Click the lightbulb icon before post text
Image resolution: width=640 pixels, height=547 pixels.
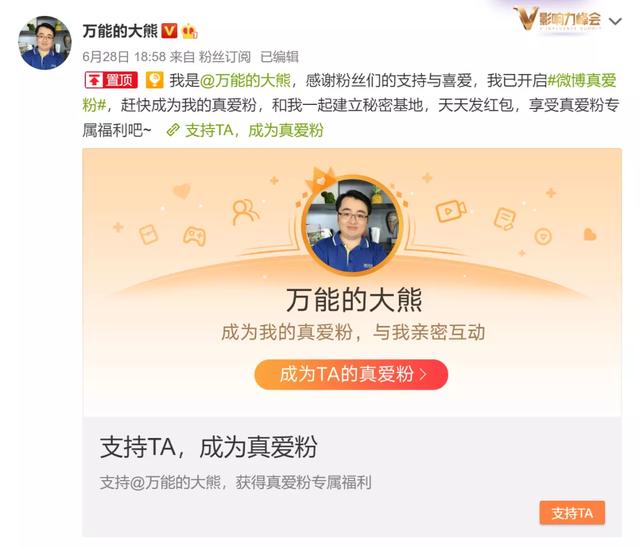tap(154, 80)
